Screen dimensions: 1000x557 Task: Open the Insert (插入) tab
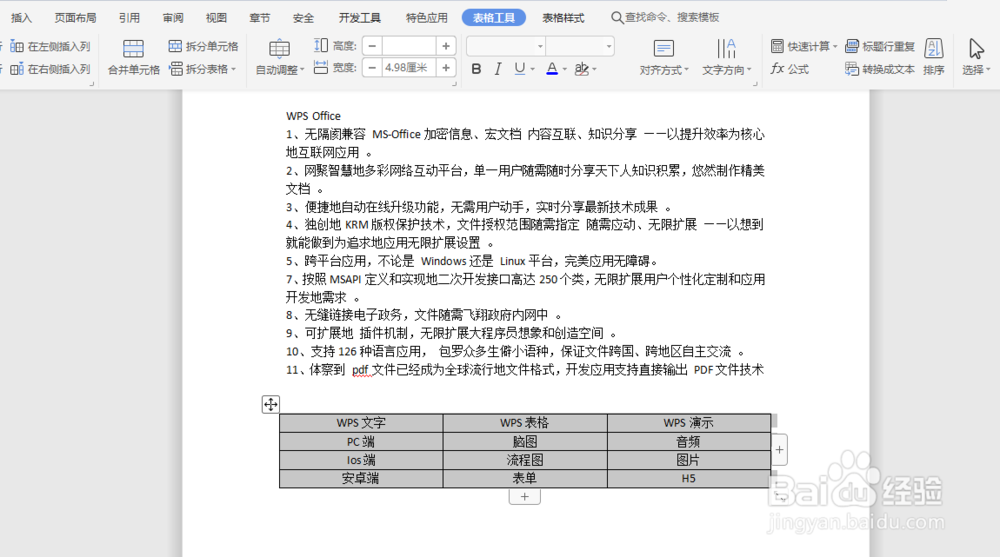pos(22,18)
